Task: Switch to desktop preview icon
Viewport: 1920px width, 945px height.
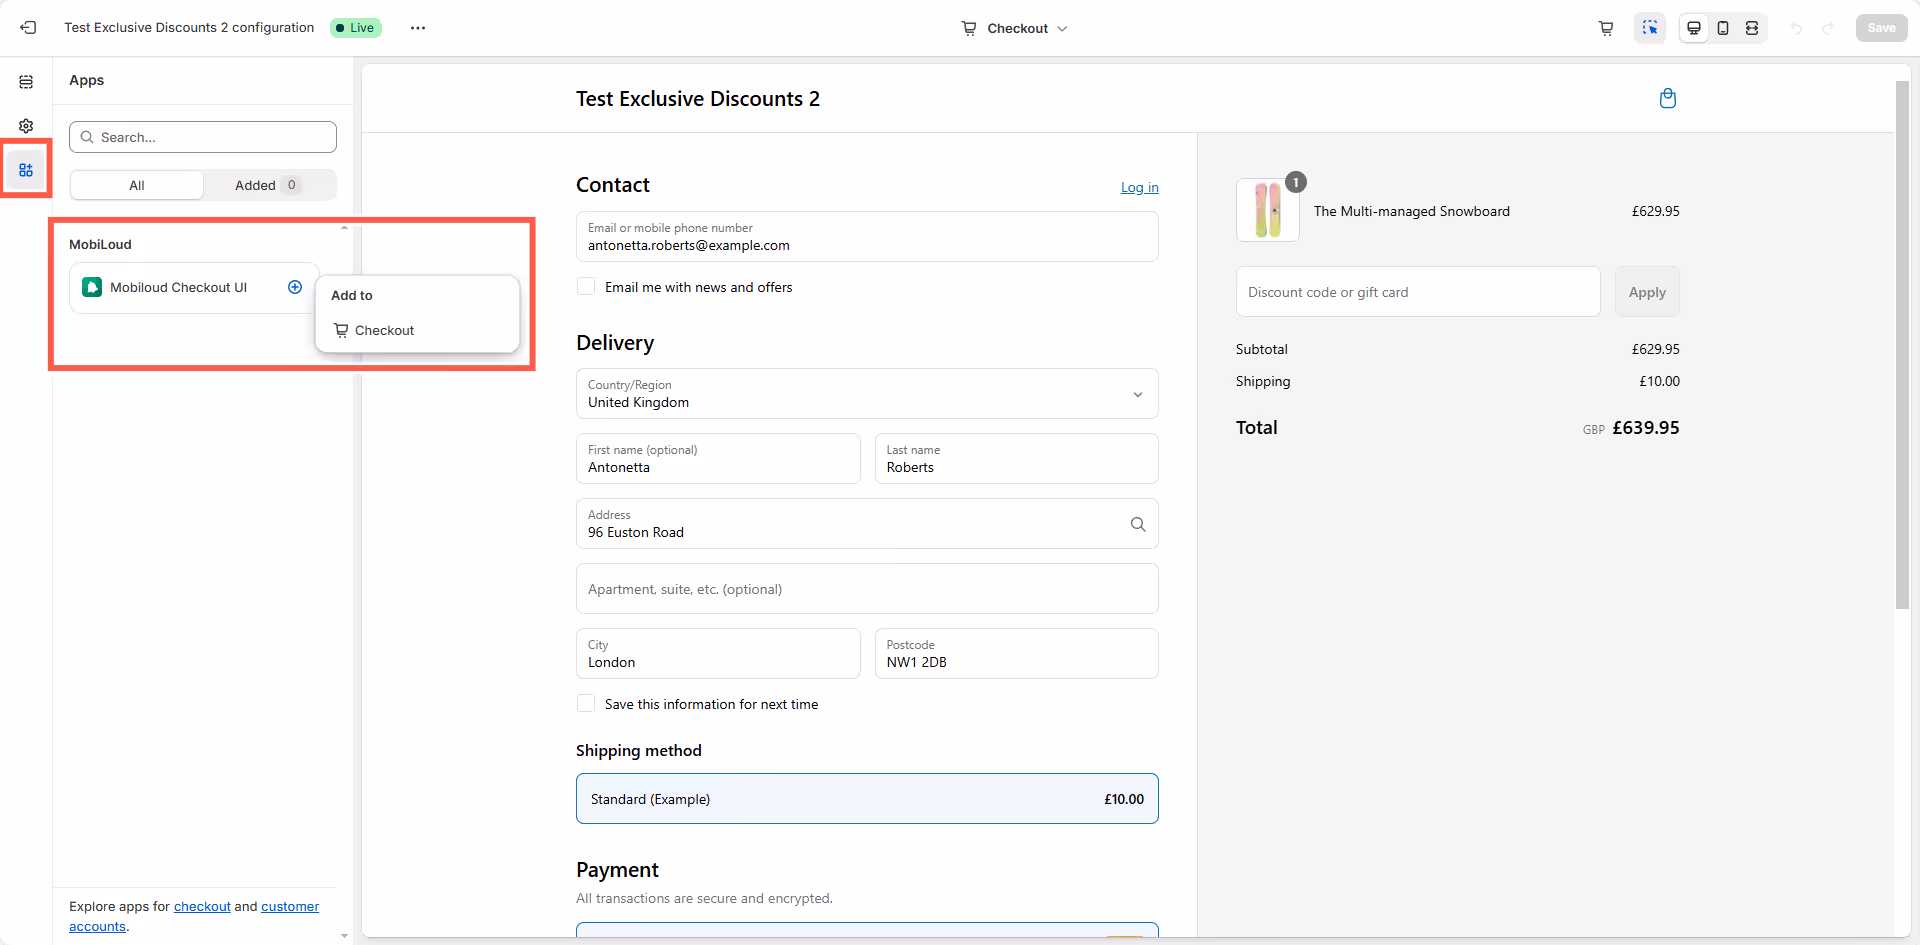Action: point(1694,28)
